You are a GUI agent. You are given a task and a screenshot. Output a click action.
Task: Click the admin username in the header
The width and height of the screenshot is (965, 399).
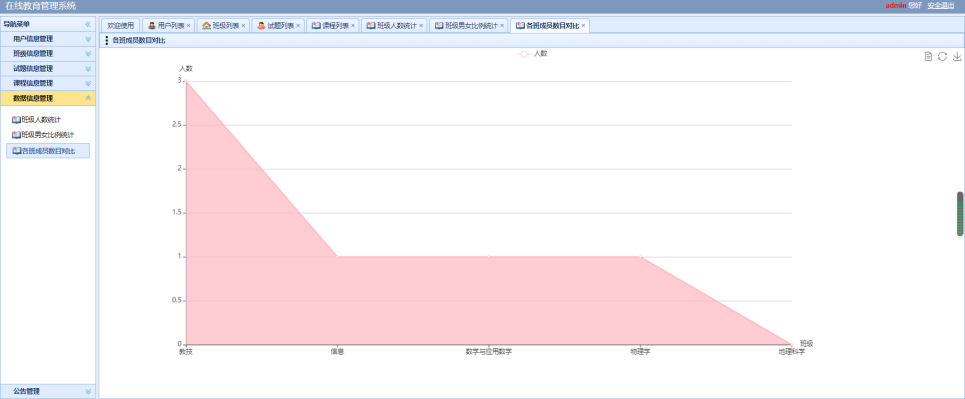click(895, 6)
